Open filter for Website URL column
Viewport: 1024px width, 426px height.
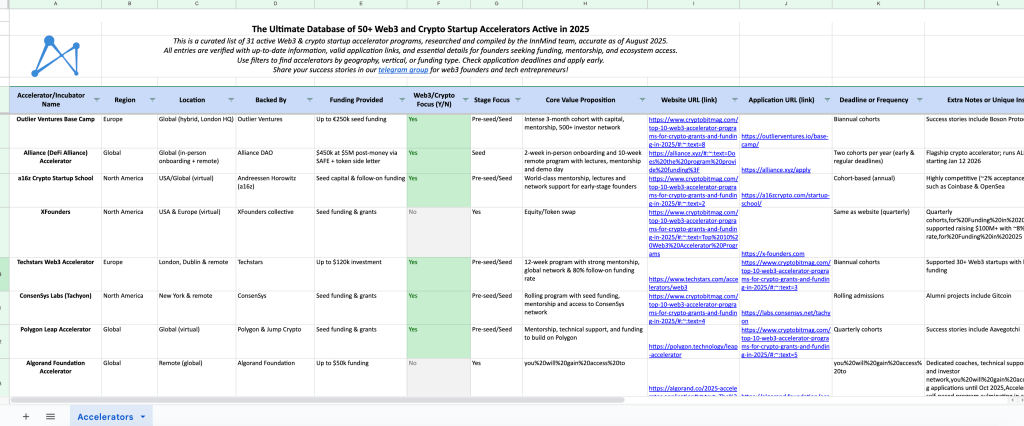(735, 100)
